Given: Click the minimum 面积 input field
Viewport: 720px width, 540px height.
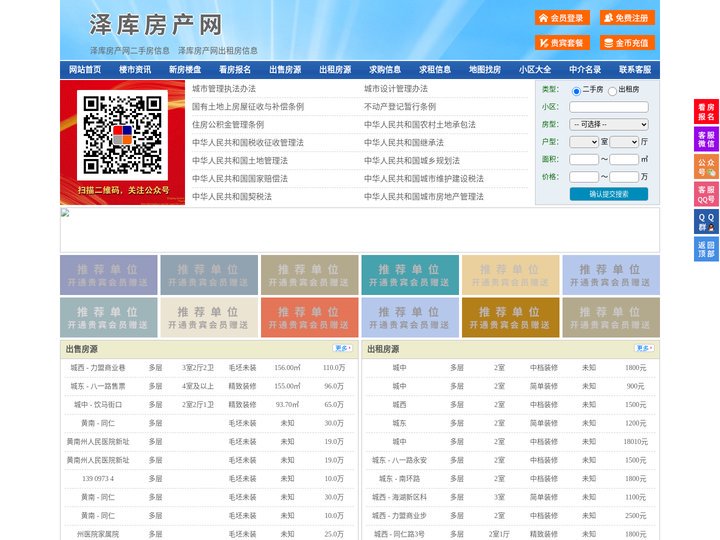Looking at the screenshot, I should [x=584, y=159].
